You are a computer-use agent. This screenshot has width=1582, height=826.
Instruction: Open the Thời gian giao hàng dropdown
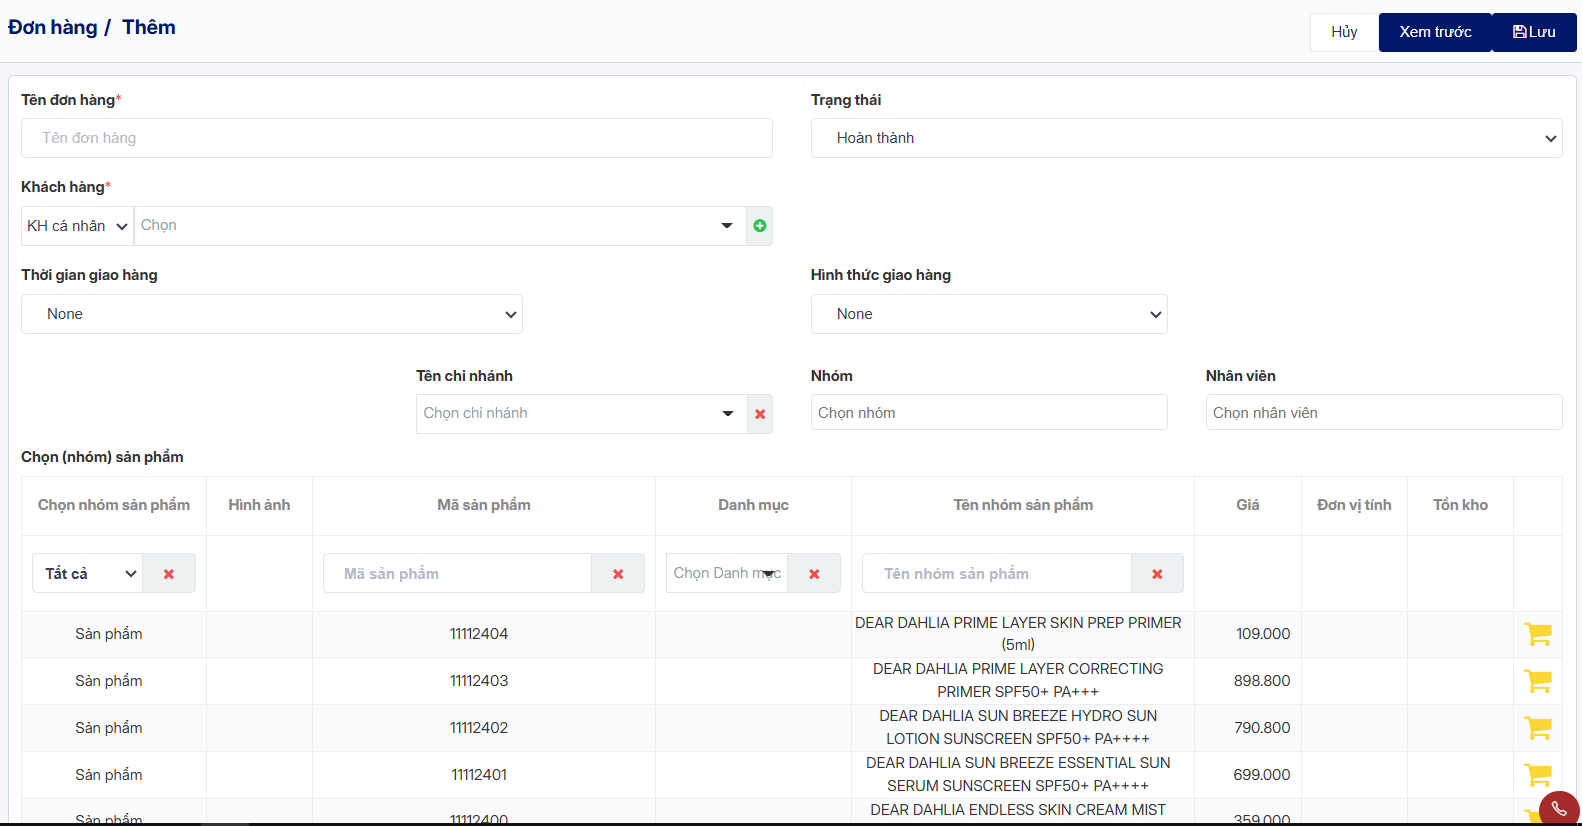[x=272, y=314]
